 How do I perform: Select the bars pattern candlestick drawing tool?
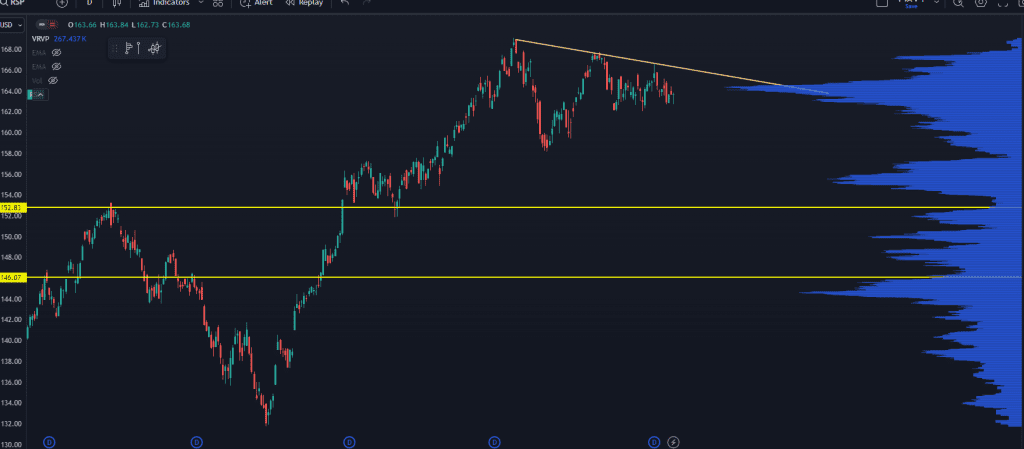pyautogui.click(x=154, y=48)
